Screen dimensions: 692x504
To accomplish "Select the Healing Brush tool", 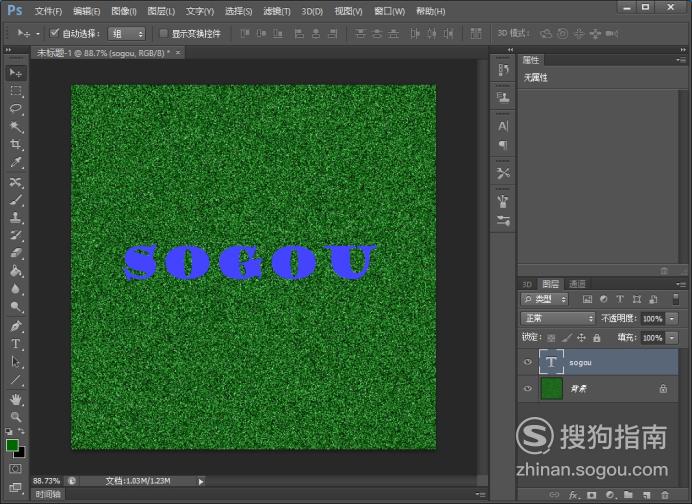I will click(x=16, y=182).
